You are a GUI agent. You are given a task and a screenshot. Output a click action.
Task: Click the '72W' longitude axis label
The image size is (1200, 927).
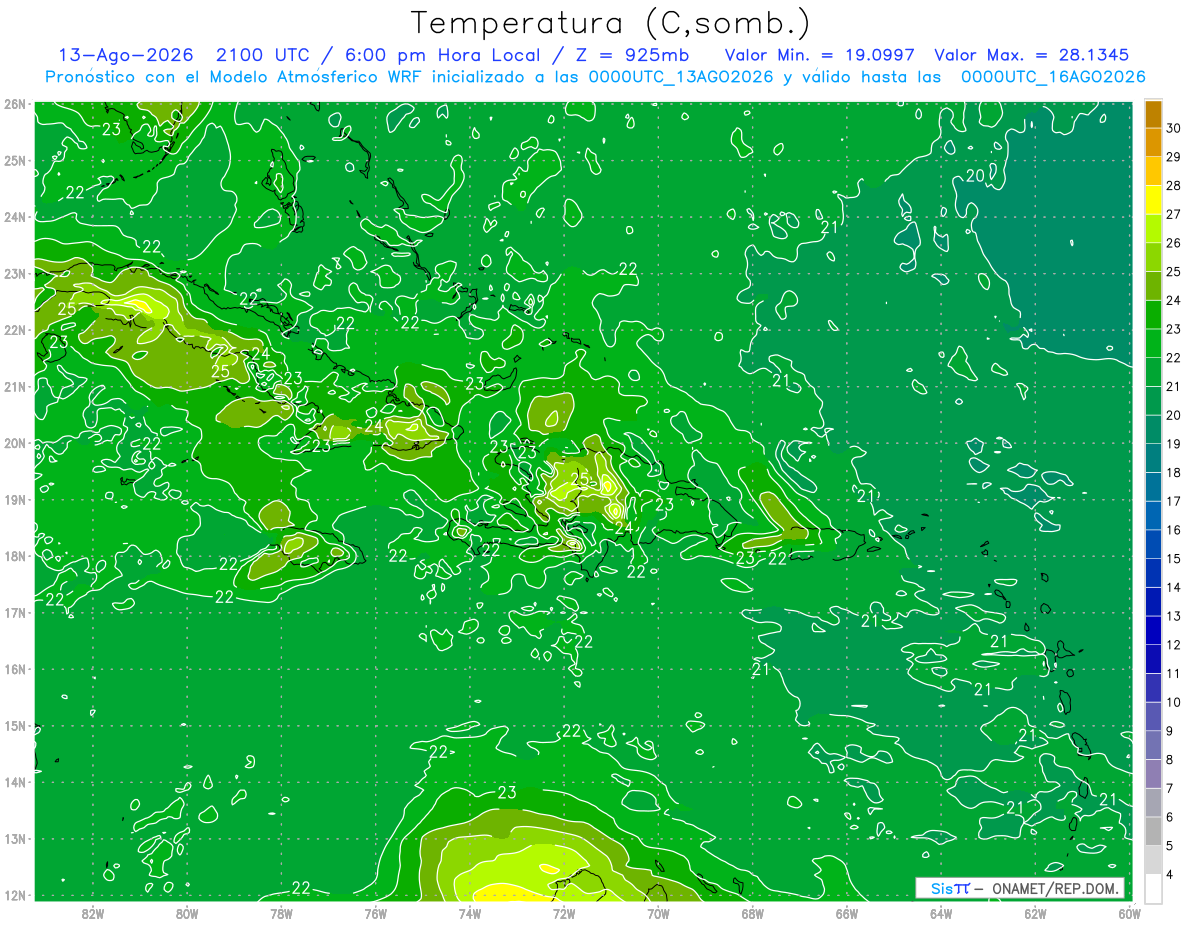(x=564, y=913)
